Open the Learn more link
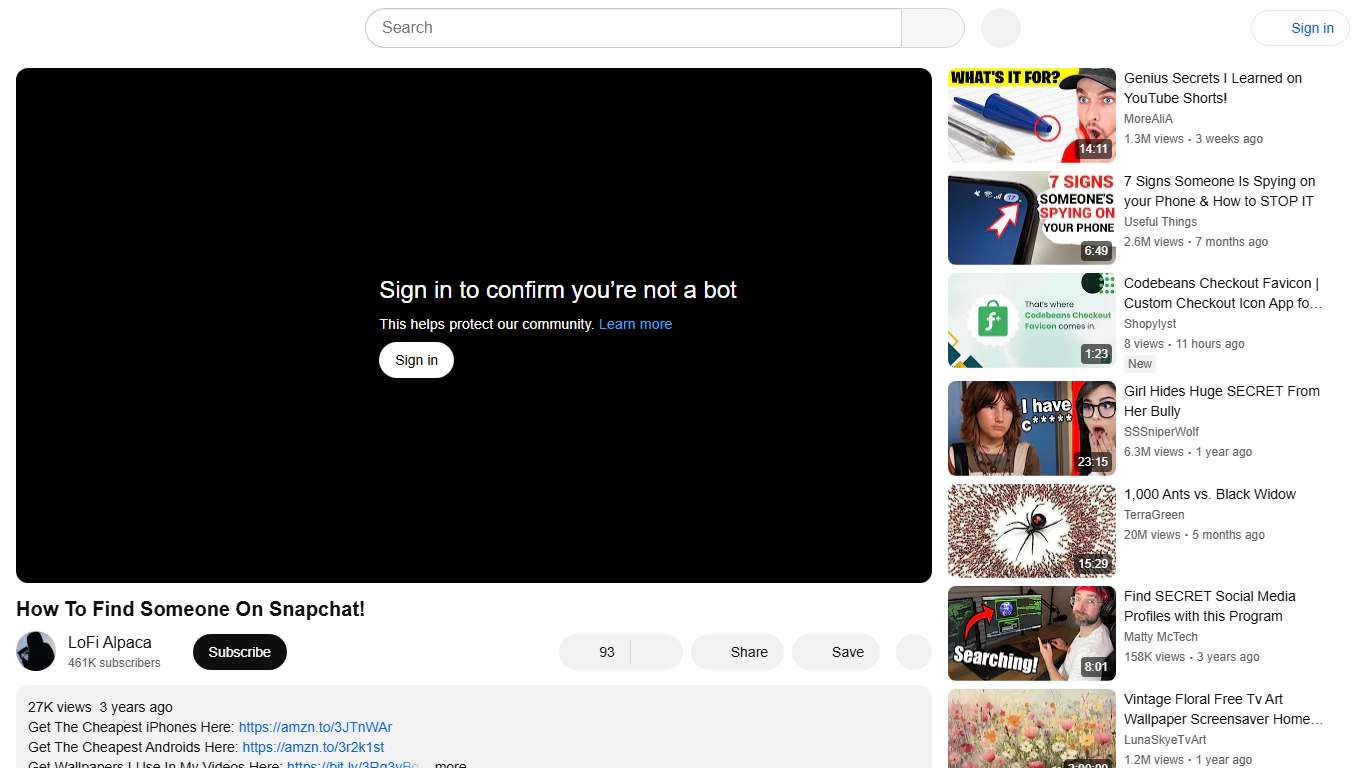Viewport: 1366px width, 768px height. click(634, 324)
